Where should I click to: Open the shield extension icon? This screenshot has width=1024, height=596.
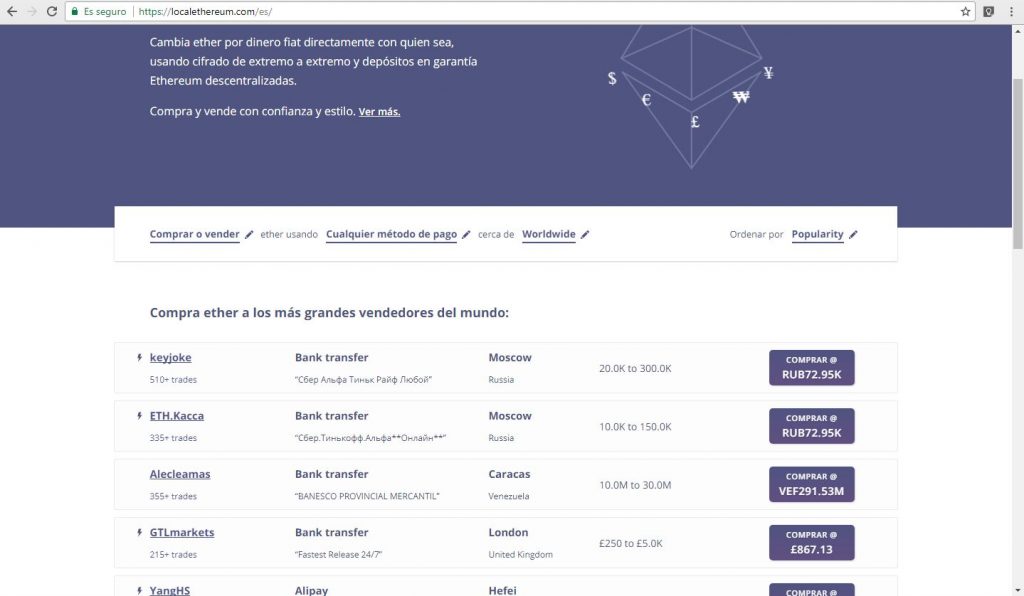[989, 12]
